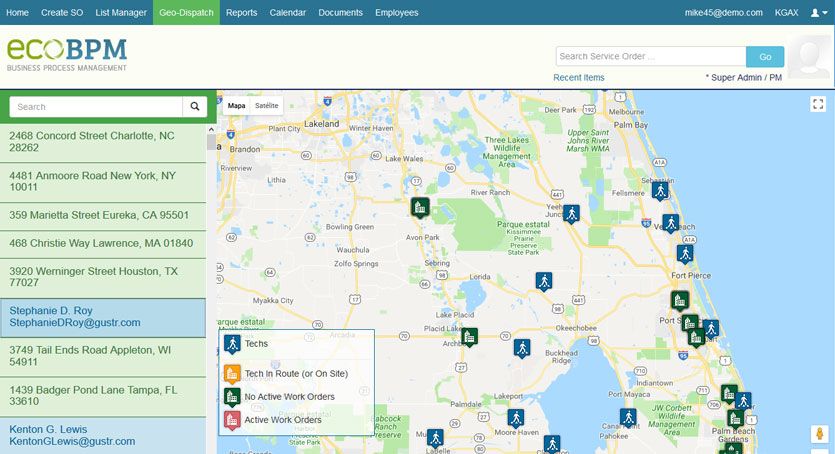835x454 pixels.
Task: Toggle fullscreen map view
Action: point(818,104)
